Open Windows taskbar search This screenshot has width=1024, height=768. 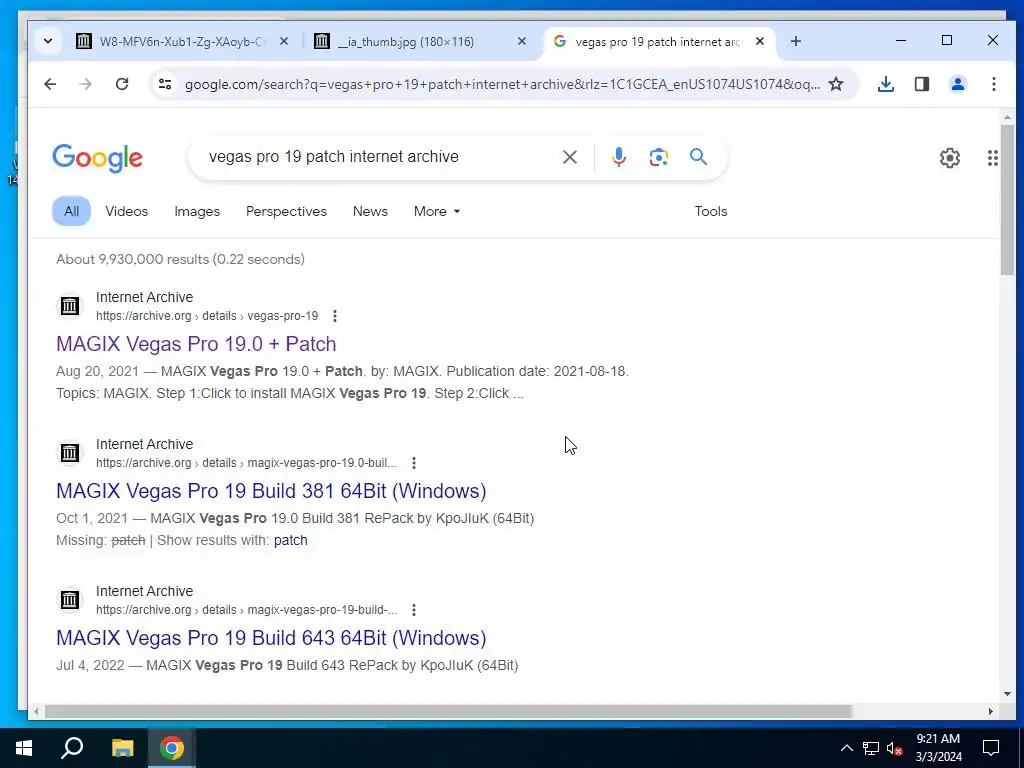[x=72, y=748]
